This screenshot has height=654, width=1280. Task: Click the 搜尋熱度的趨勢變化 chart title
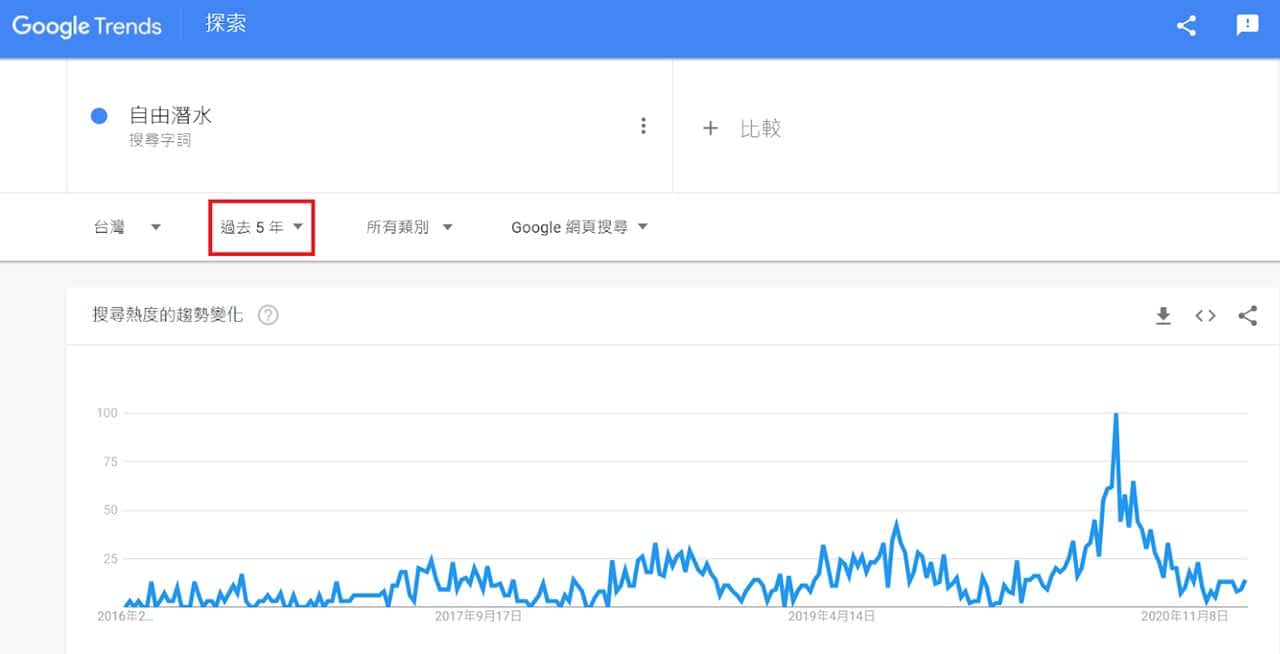pyautogui.click(x=167, y=316)
